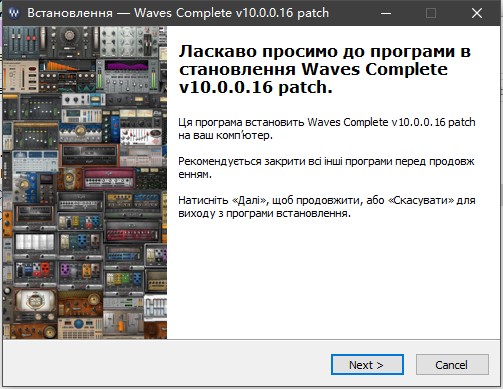Click the 'Ласкаво просимо' welcome heading

(325, 69)
